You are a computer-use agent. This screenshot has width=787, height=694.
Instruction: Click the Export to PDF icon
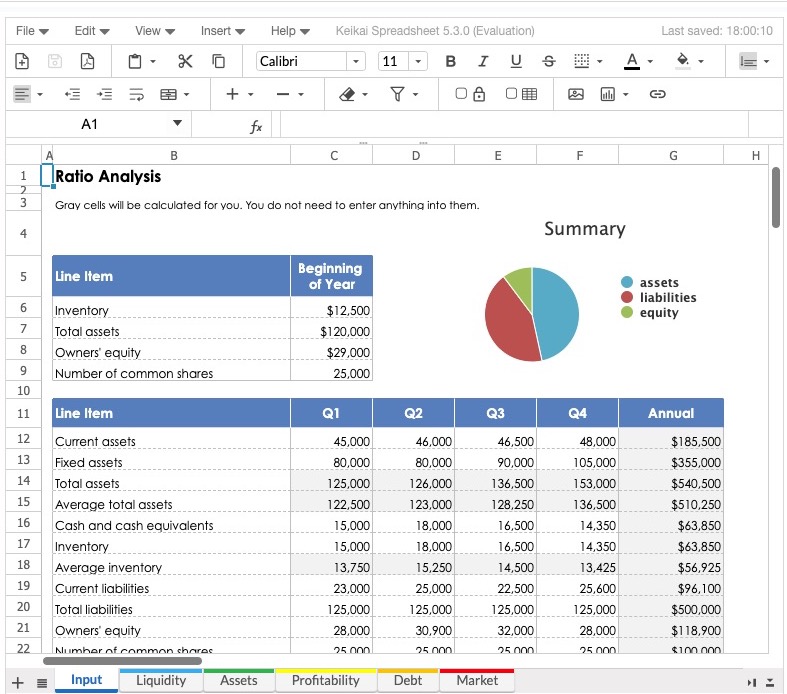(x=87, y=61)
